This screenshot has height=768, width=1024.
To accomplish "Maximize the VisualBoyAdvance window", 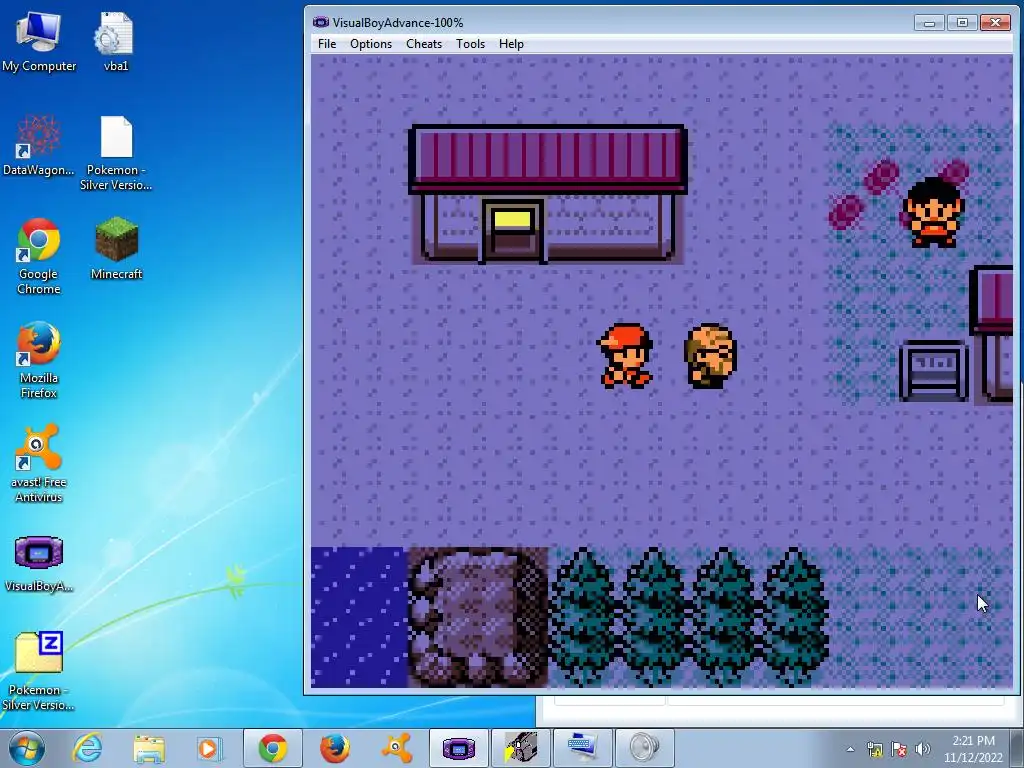I will pos(962,23).
